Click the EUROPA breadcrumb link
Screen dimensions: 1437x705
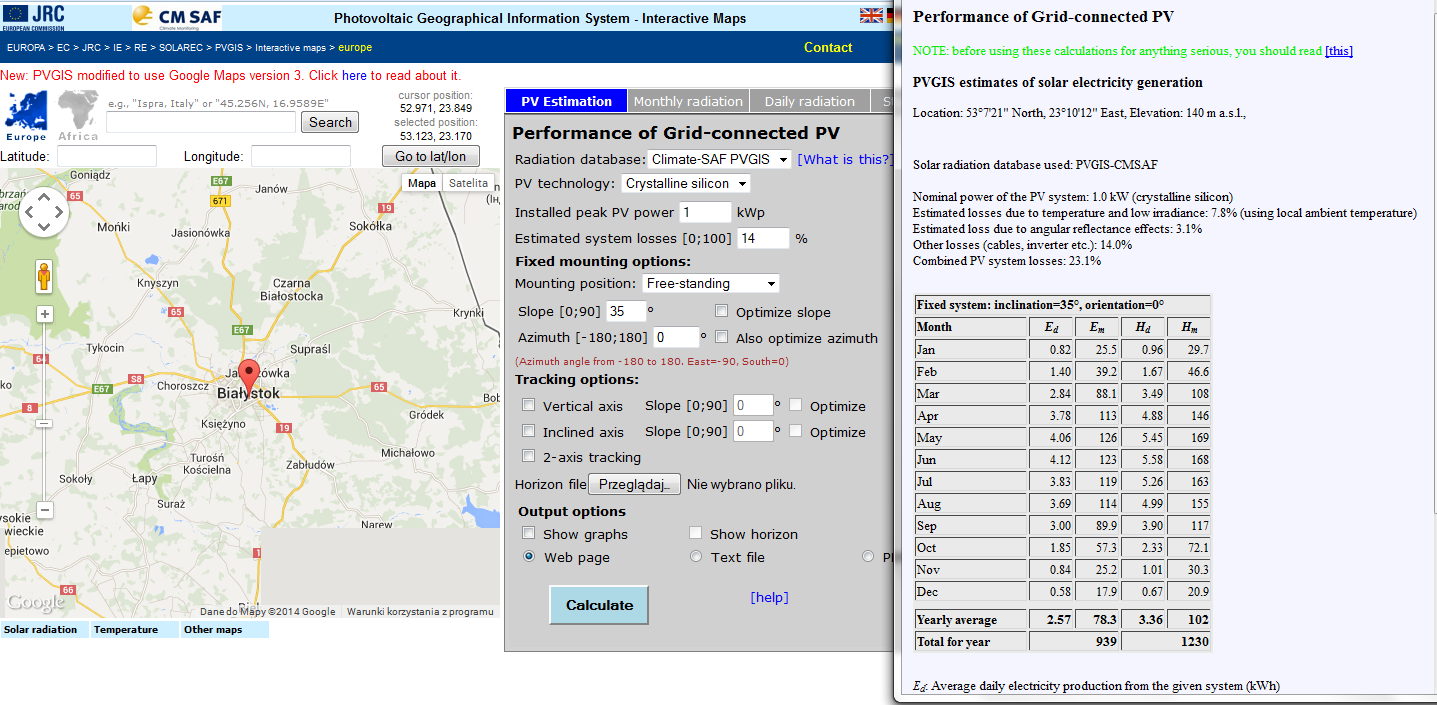tap(27, 47)
